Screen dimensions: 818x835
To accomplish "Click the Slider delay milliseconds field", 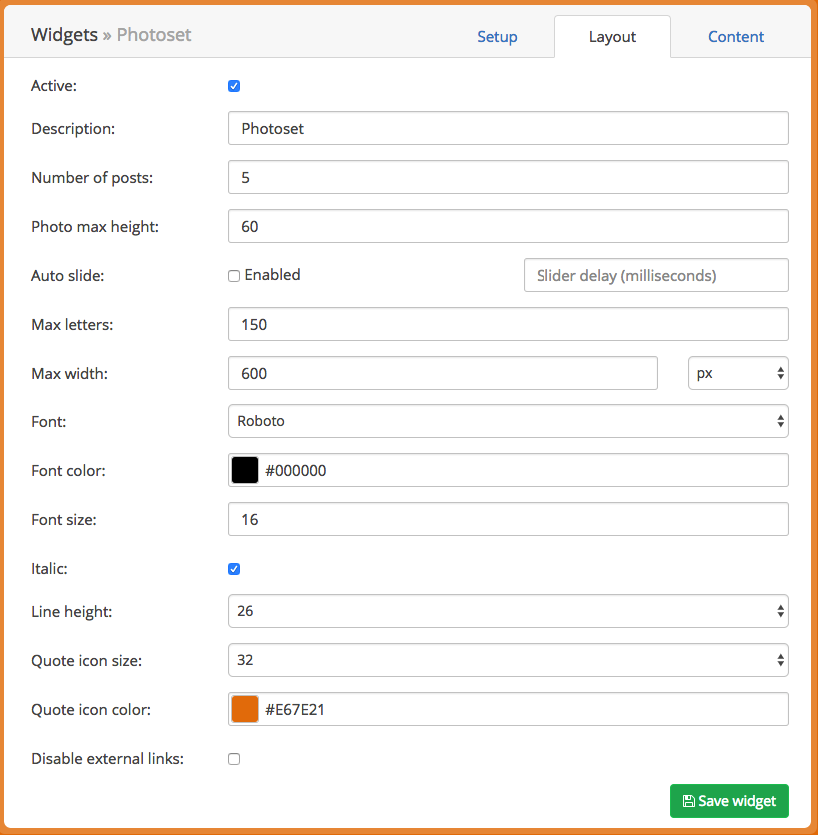I will 656,275.
